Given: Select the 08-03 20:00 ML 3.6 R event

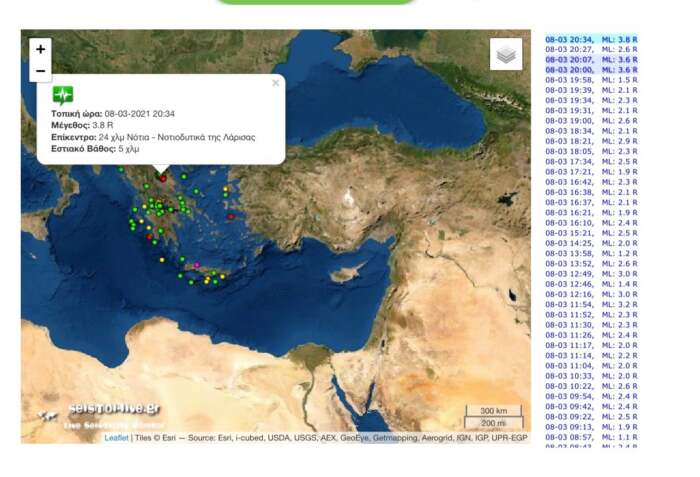Looking at the screenshot, I should 590,70.
